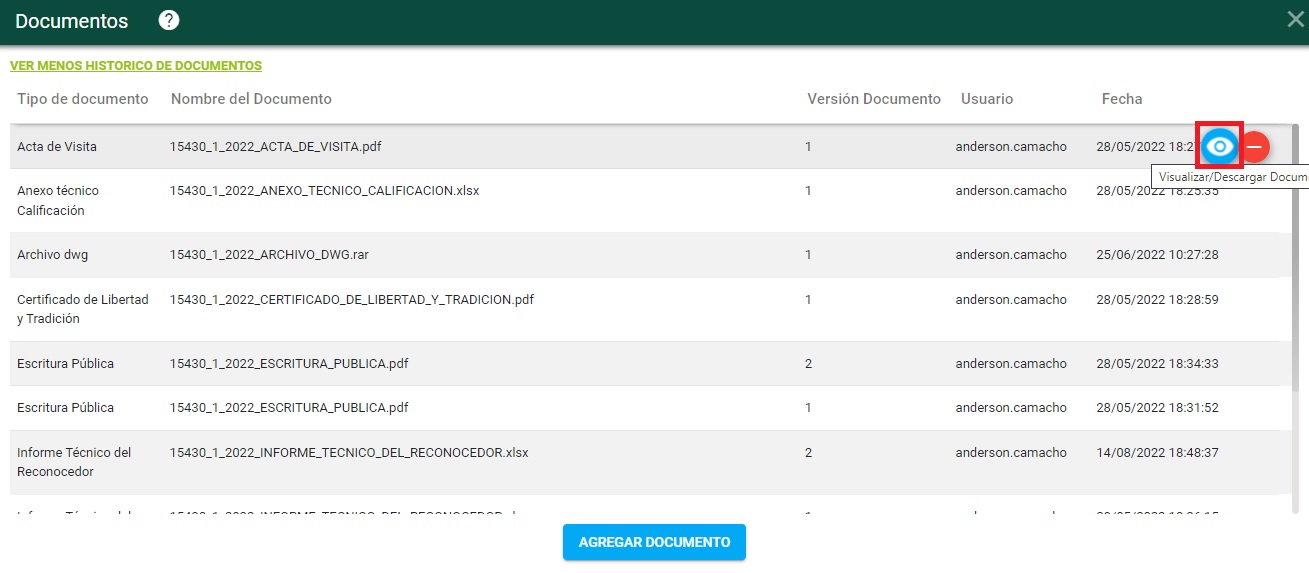Click date 14/08/2022 18:48:37
The height and width of the screenshot is (573, 1309).
pos(1157,453)
